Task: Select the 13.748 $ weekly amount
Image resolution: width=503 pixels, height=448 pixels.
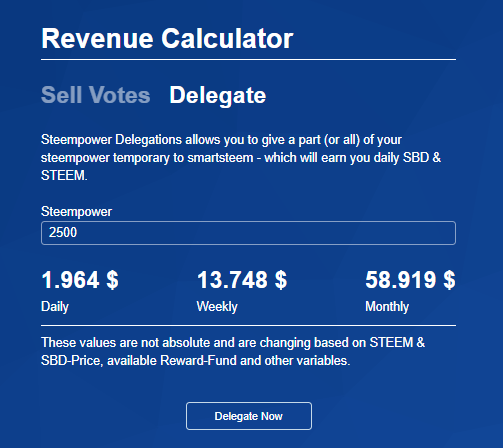Action: coord(242,280)
